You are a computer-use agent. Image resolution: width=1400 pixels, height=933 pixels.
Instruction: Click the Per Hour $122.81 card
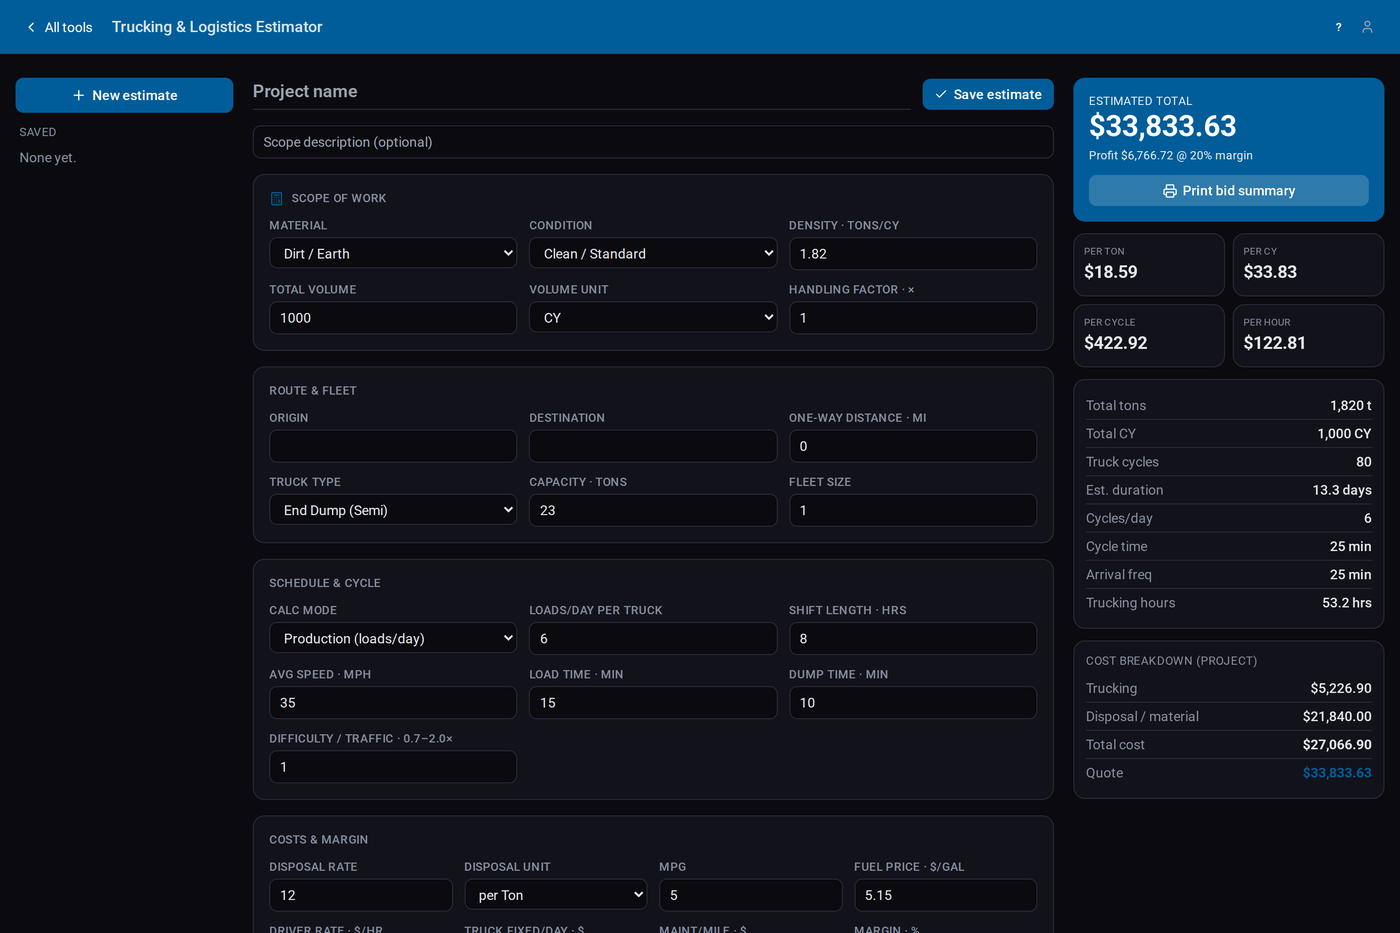click(x=1308, y=336)
